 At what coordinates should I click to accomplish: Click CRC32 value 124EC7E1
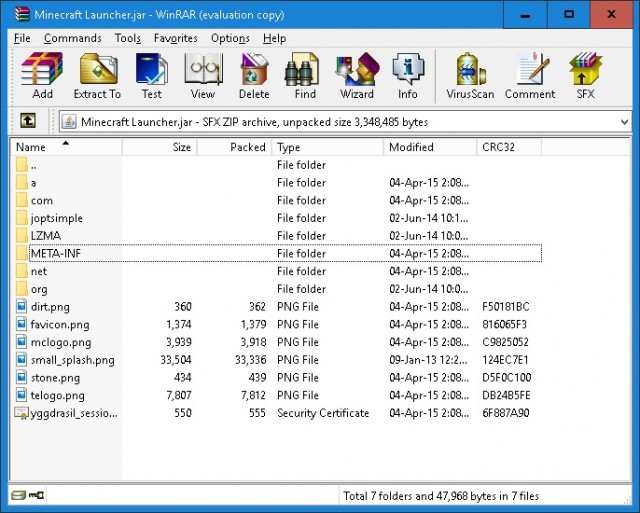point(505,360)
